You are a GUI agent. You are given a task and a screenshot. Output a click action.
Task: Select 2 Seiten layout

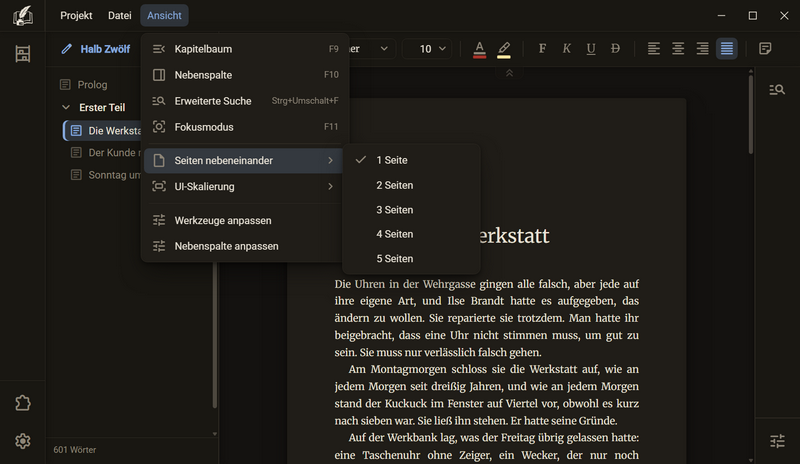411,185
